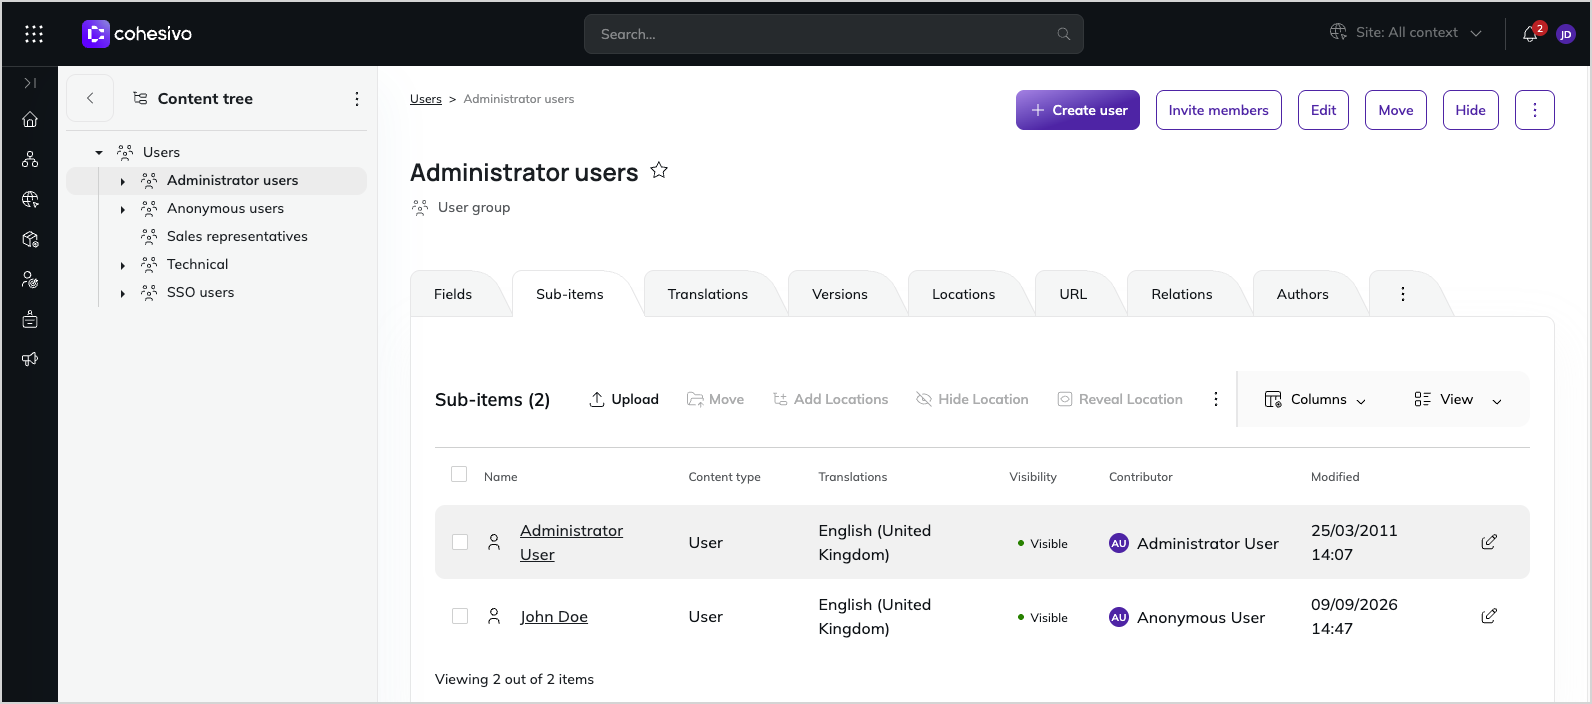Select Technical in content tree

pos(197,265)
